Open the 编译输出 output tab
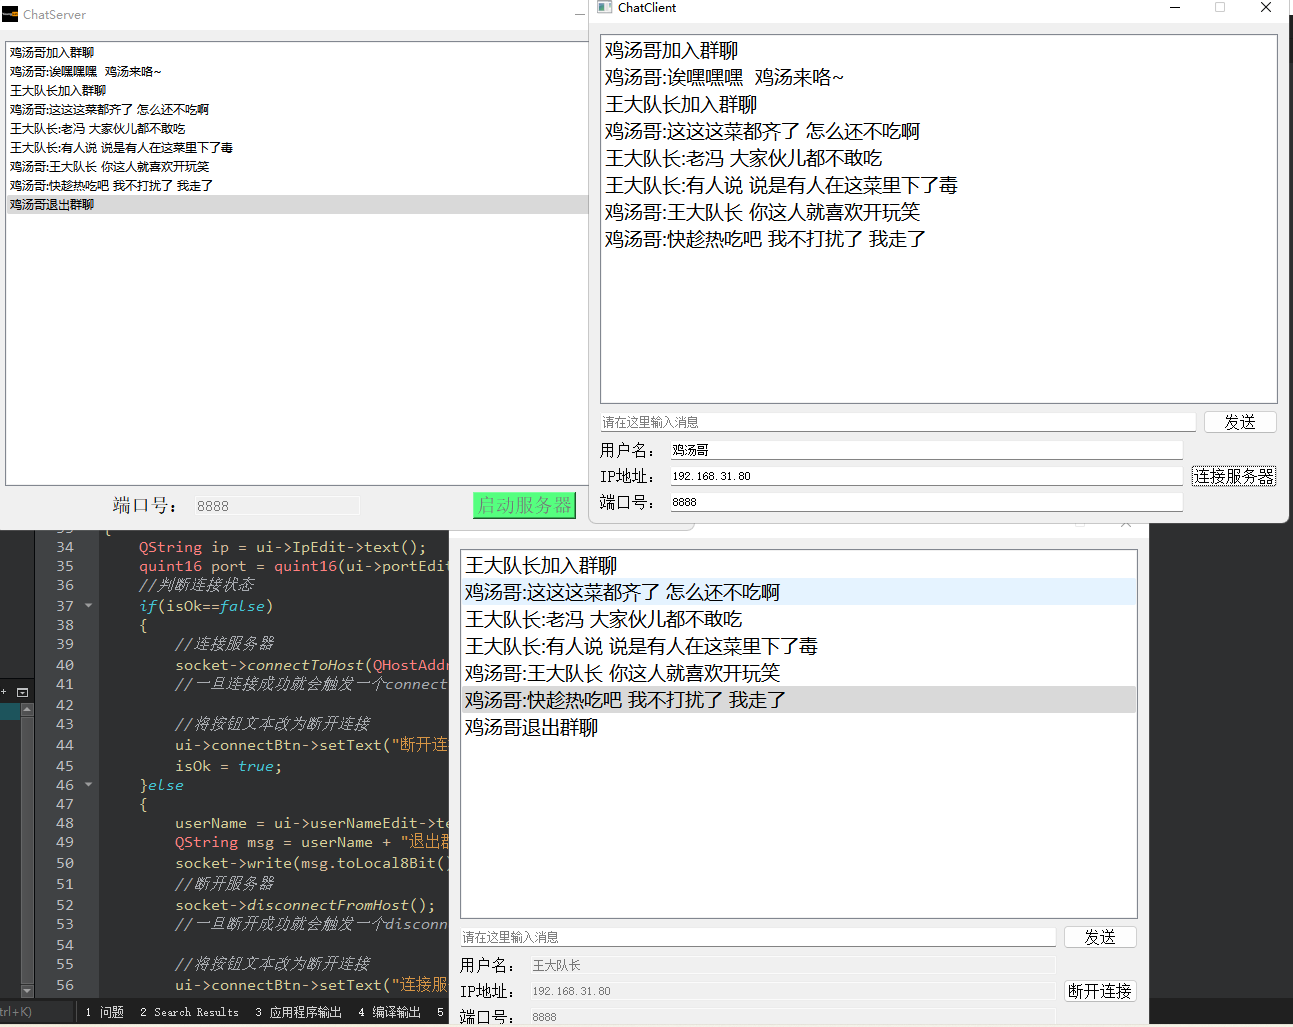The width and height of the screenshot is (1293, 1027). pos(390,1012)
